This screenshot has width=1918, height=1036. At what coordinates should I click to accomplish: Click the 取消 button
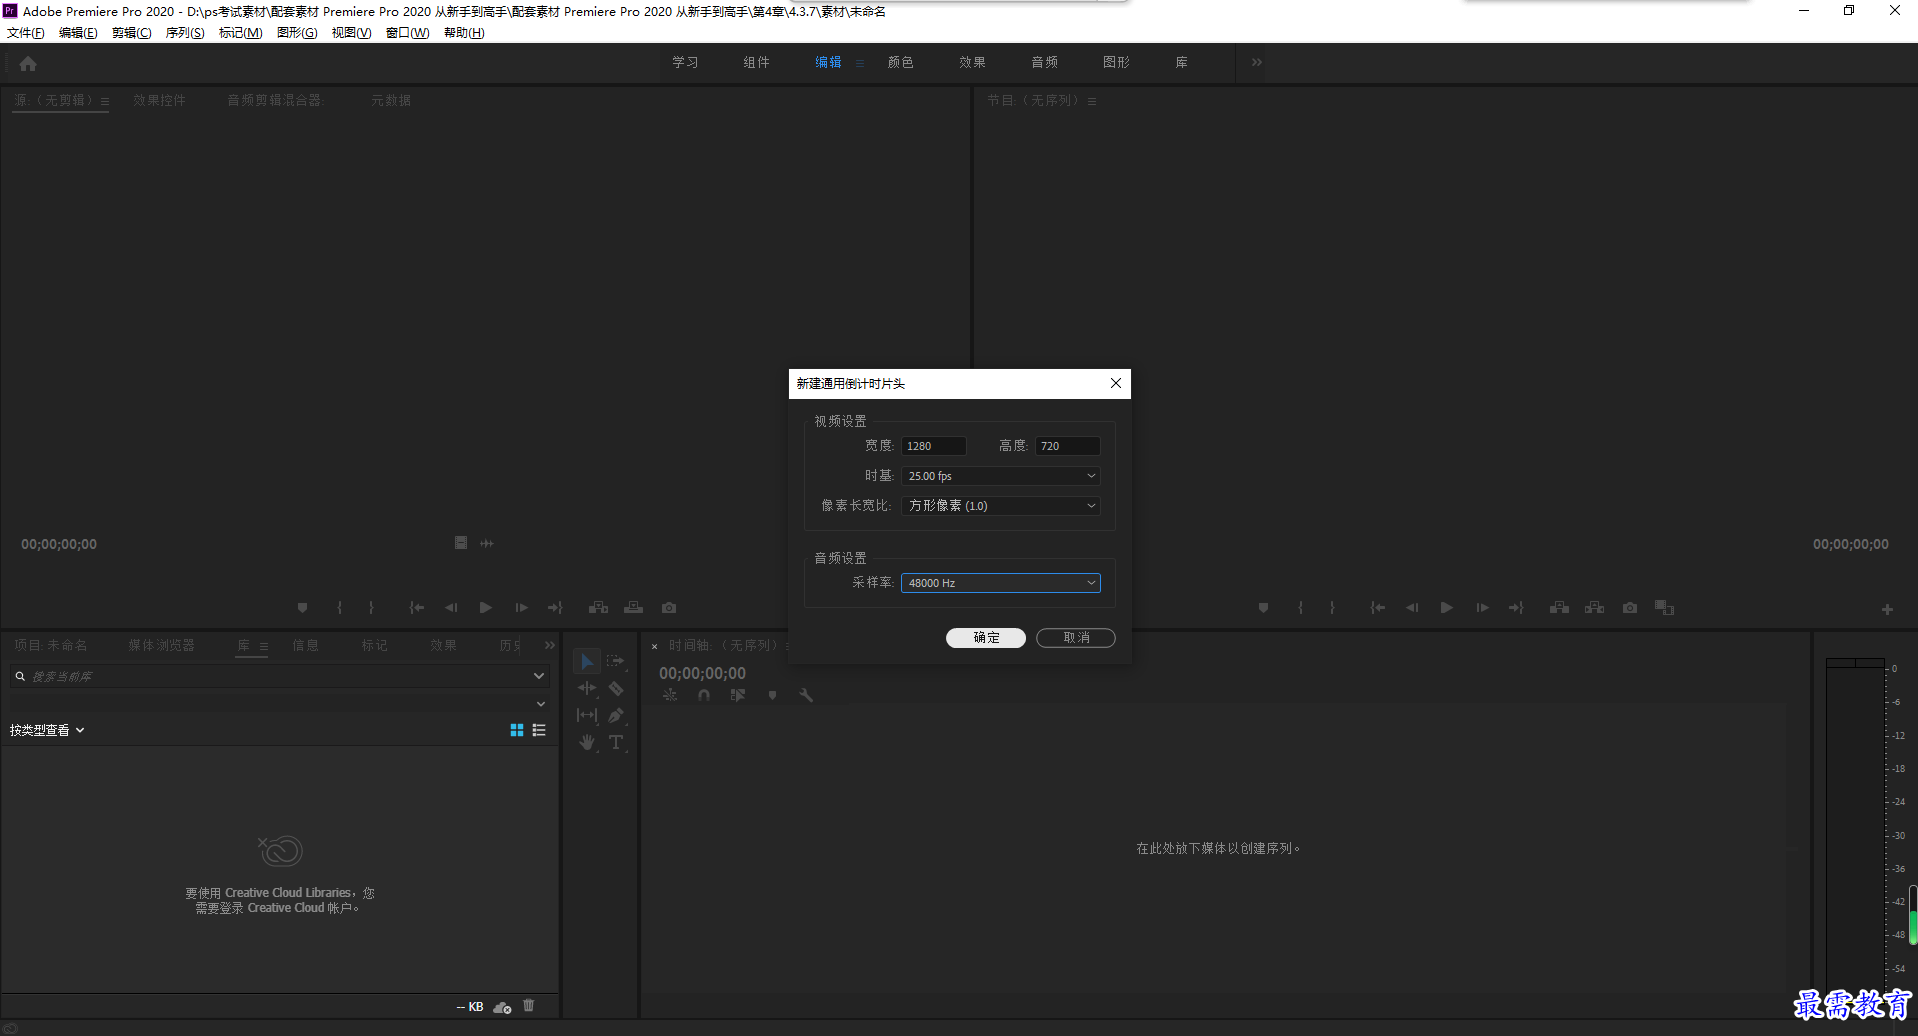pyautogui.click(x=1076, y=638)
